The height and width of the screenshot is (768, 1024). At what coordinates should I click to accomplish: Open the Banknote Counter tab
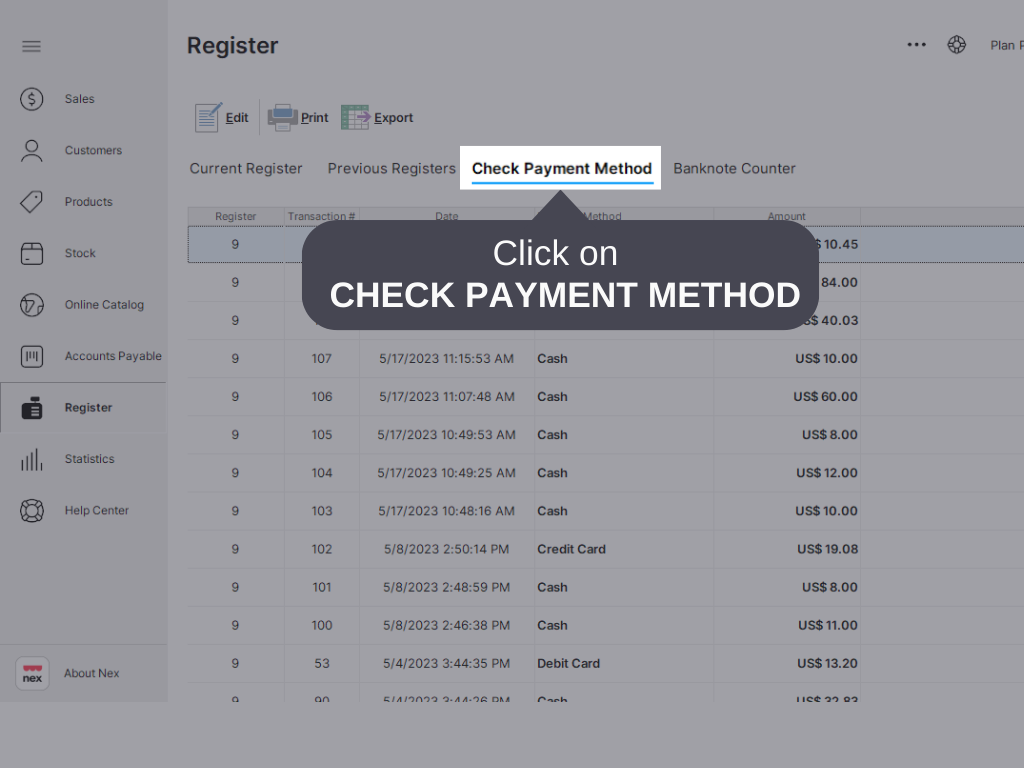734,169
